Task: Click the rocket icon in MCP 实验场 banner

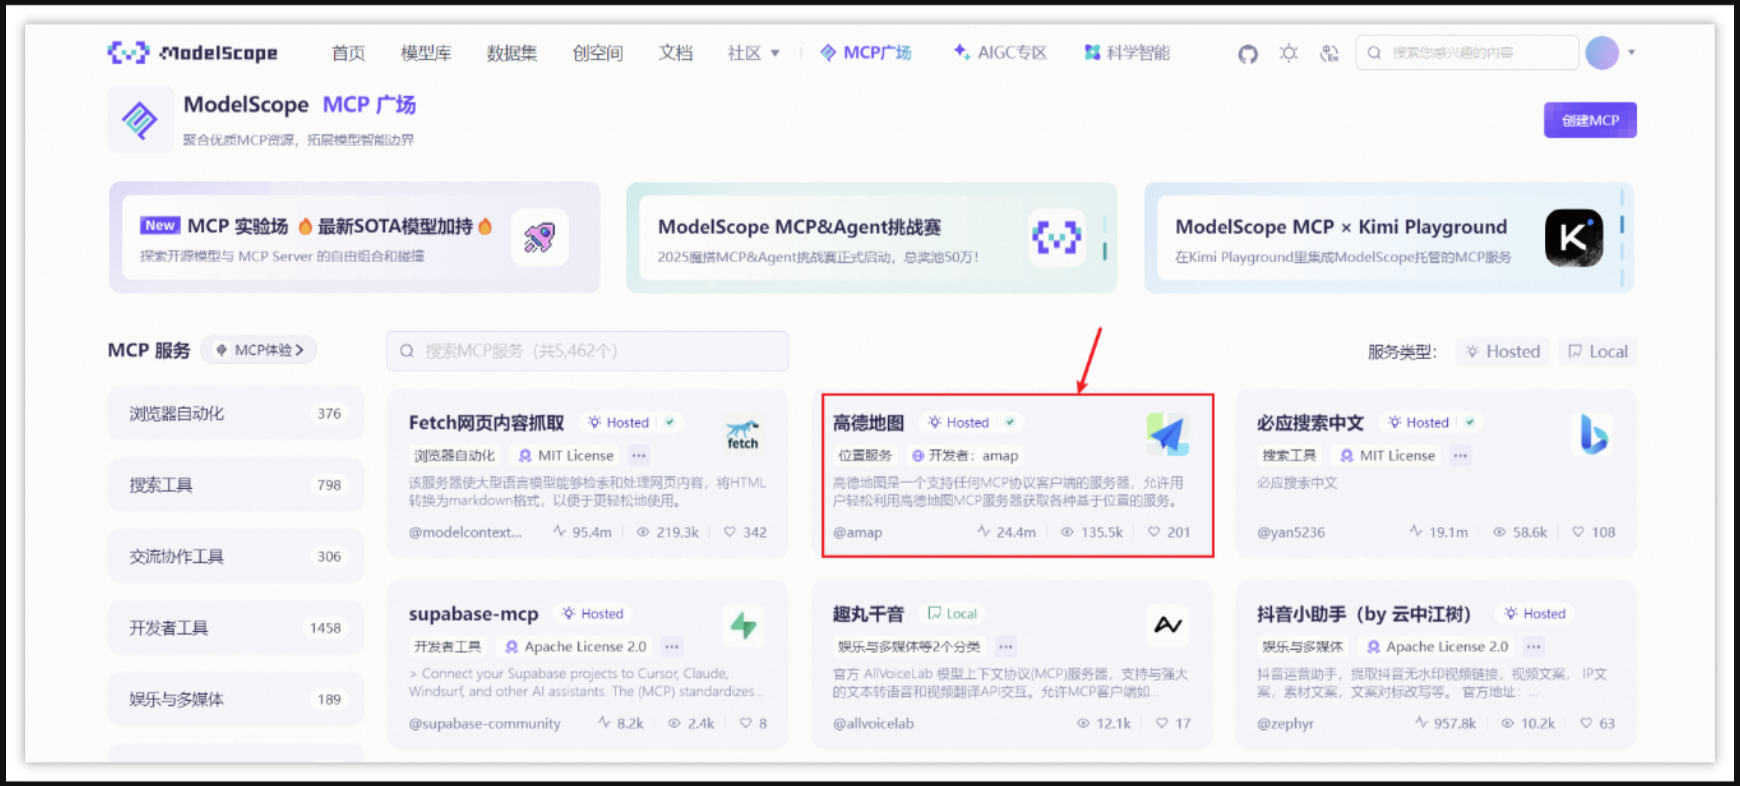Action: point(540,238)
